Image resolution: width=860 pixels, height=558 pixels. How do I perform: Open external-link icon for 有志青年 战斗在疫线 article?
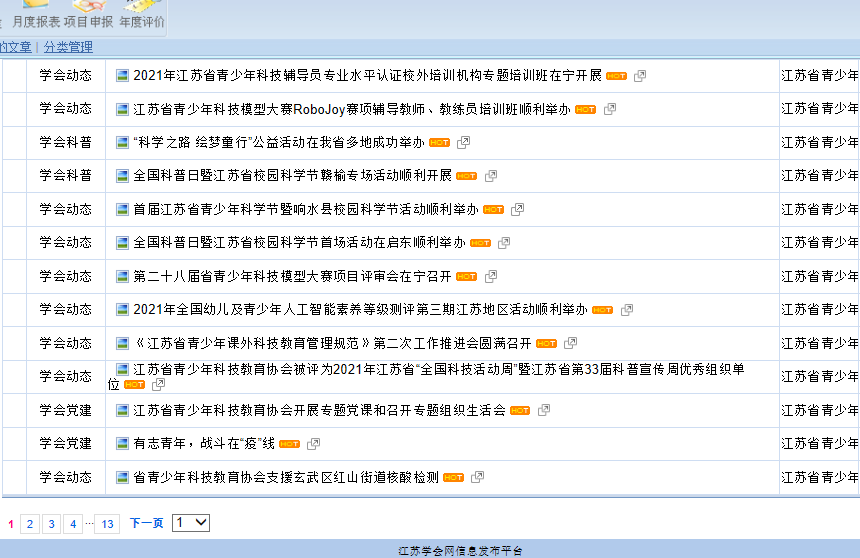click(x=313, y=443)
